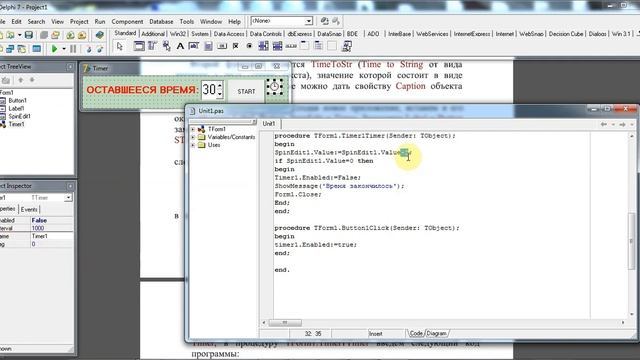
Task: Click the Interval value 1000
Action: [38, 228]
